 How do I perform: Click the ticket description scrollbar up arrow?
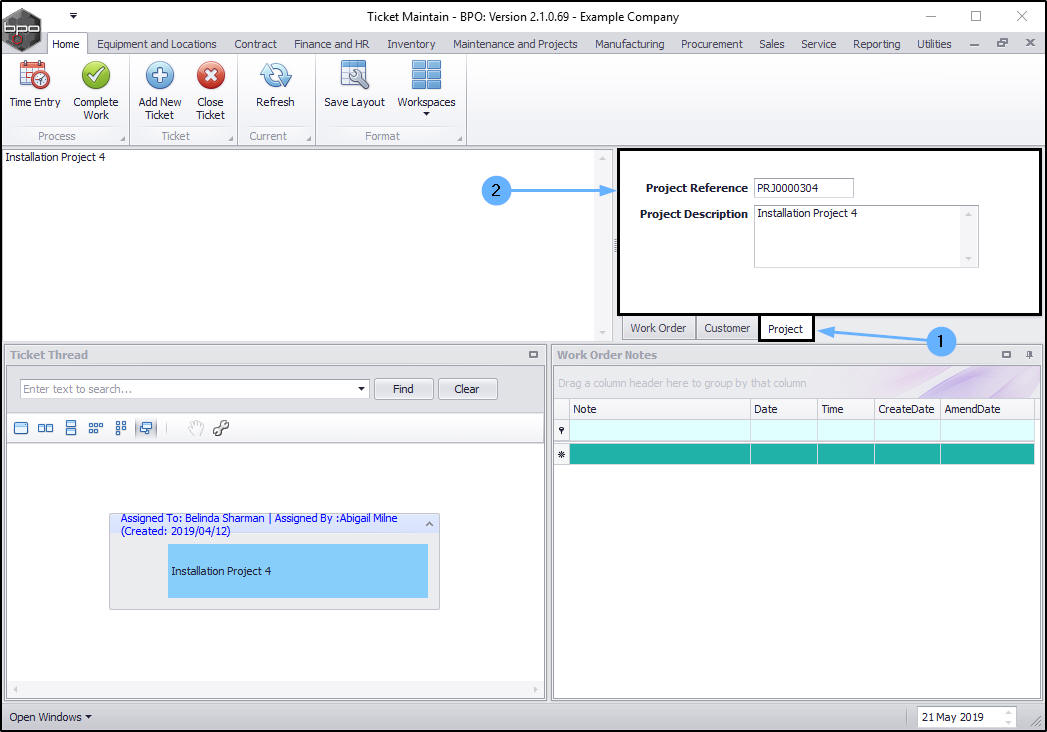tap(602, 158)
